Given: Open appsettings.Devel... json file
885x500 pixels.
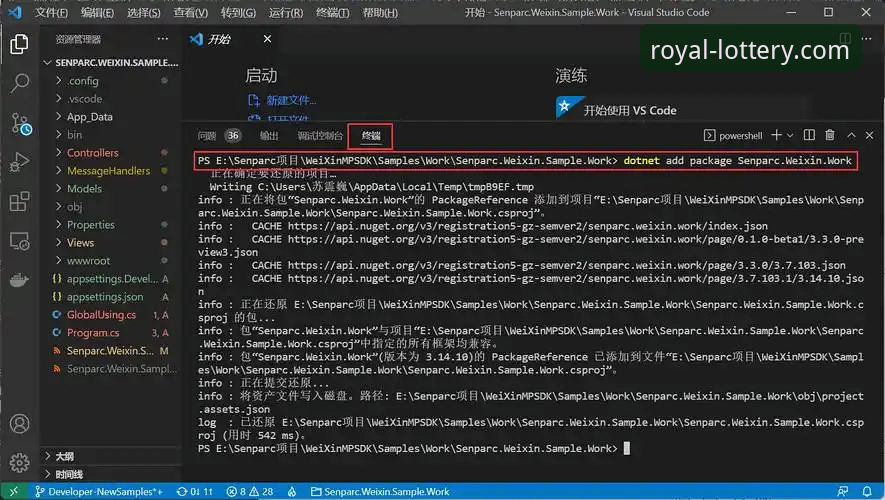Looking at the screenshot, I should (x=111, y=279).
